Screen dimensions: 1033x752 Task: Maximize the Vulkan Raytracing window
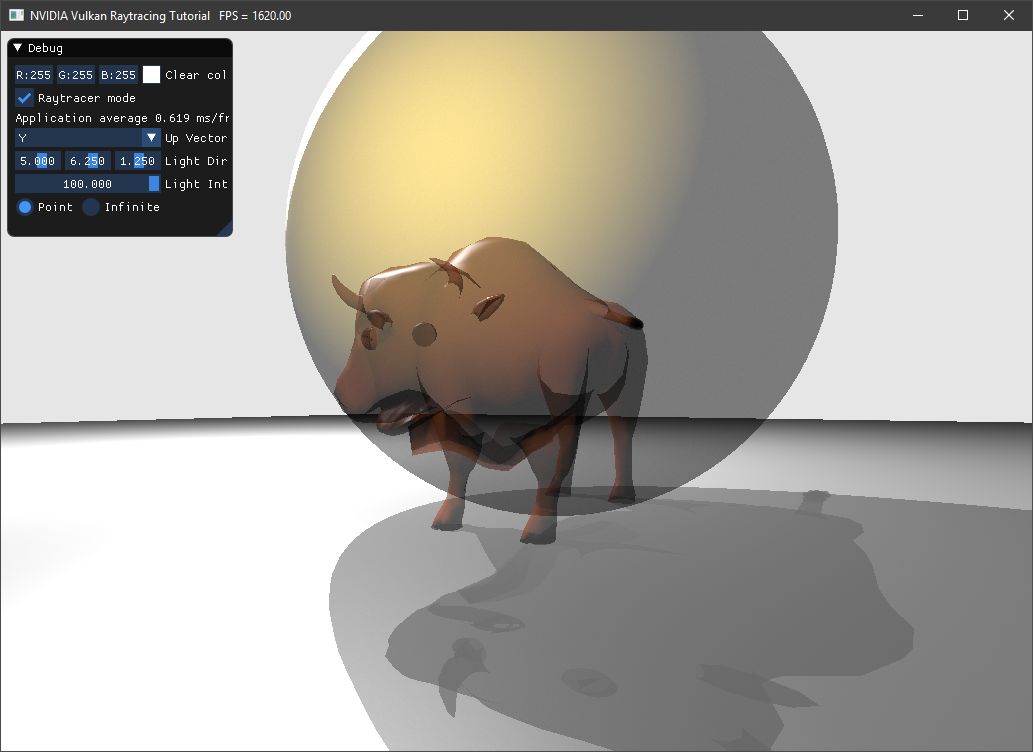click(x=963, y=15)
